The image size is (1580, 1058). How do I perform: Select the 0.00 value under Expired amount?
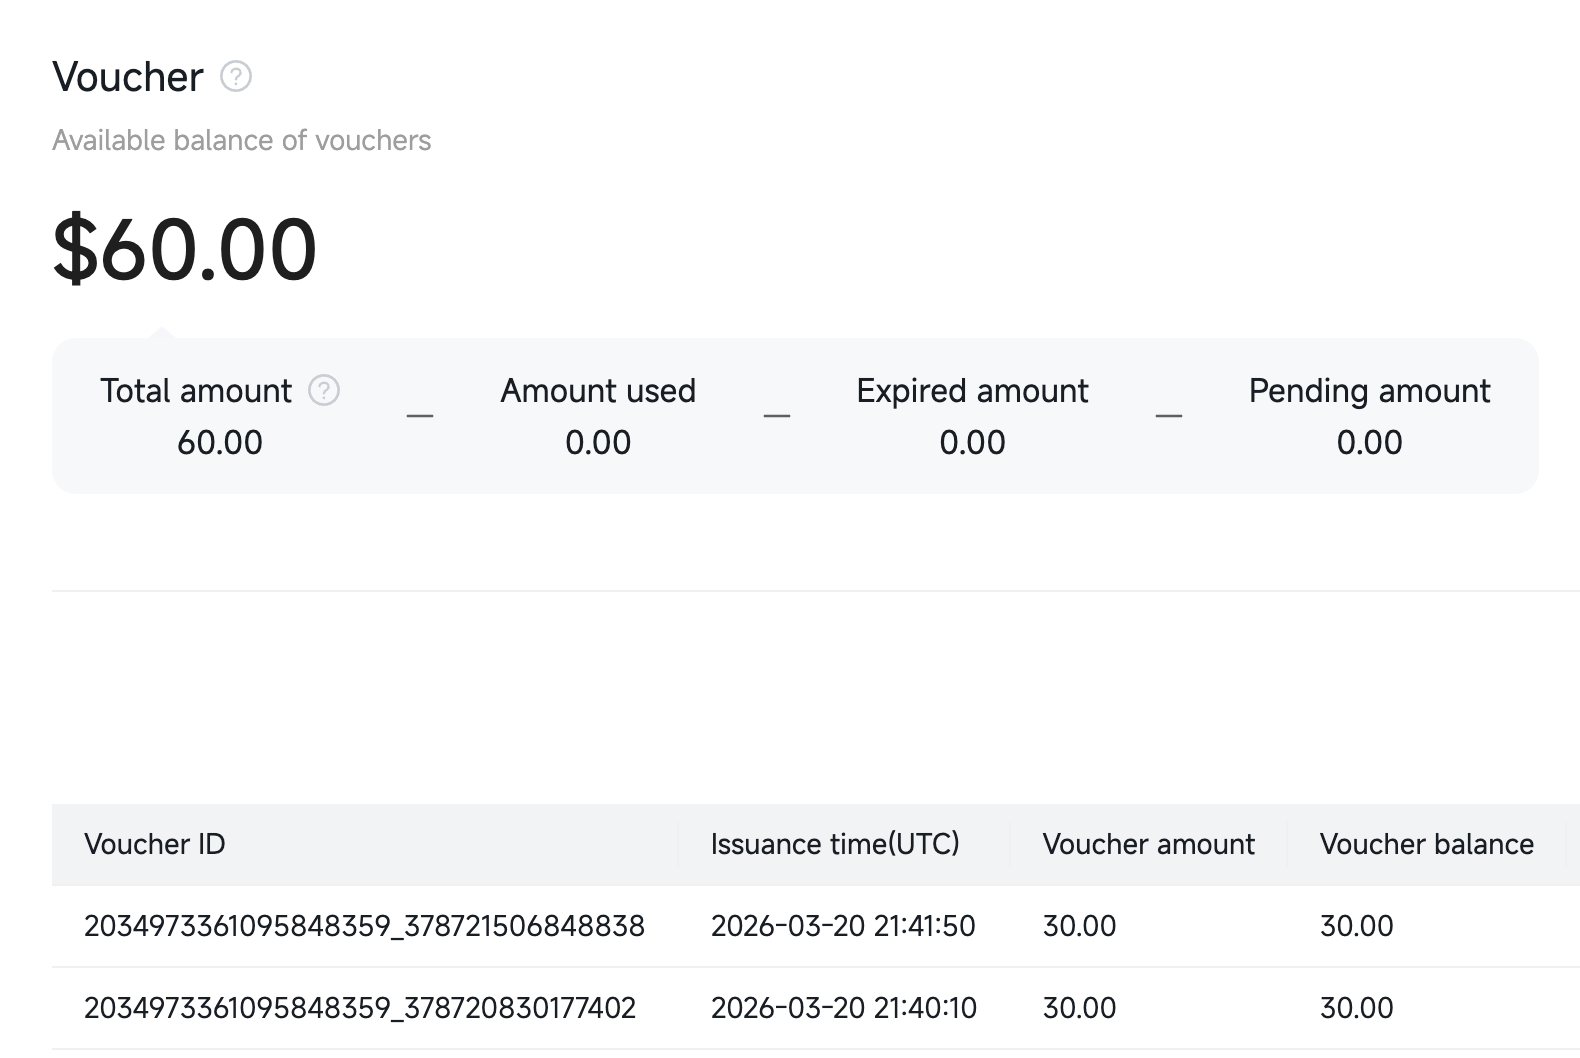tap(972, 442)
